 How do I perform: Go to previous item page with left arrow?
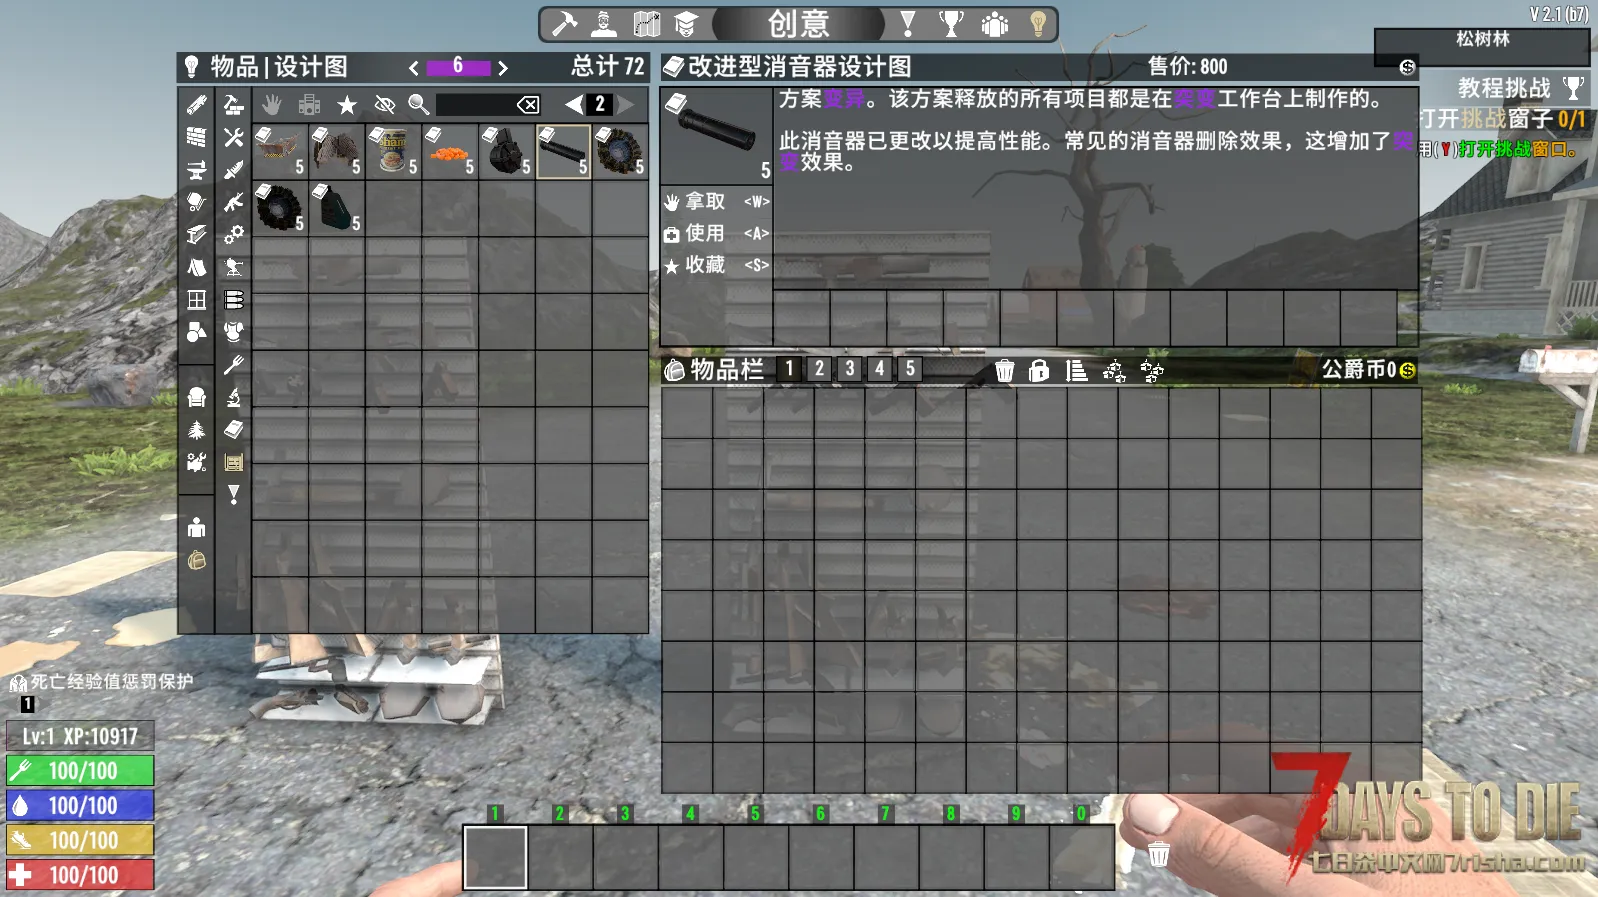tap(573, 104)
